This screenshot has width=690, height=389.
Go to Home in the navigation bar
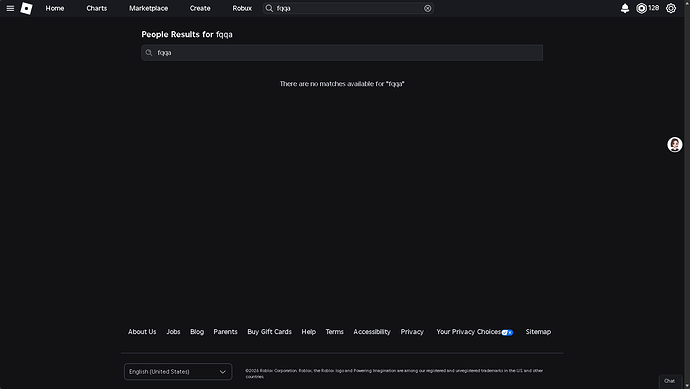point(55,8)
